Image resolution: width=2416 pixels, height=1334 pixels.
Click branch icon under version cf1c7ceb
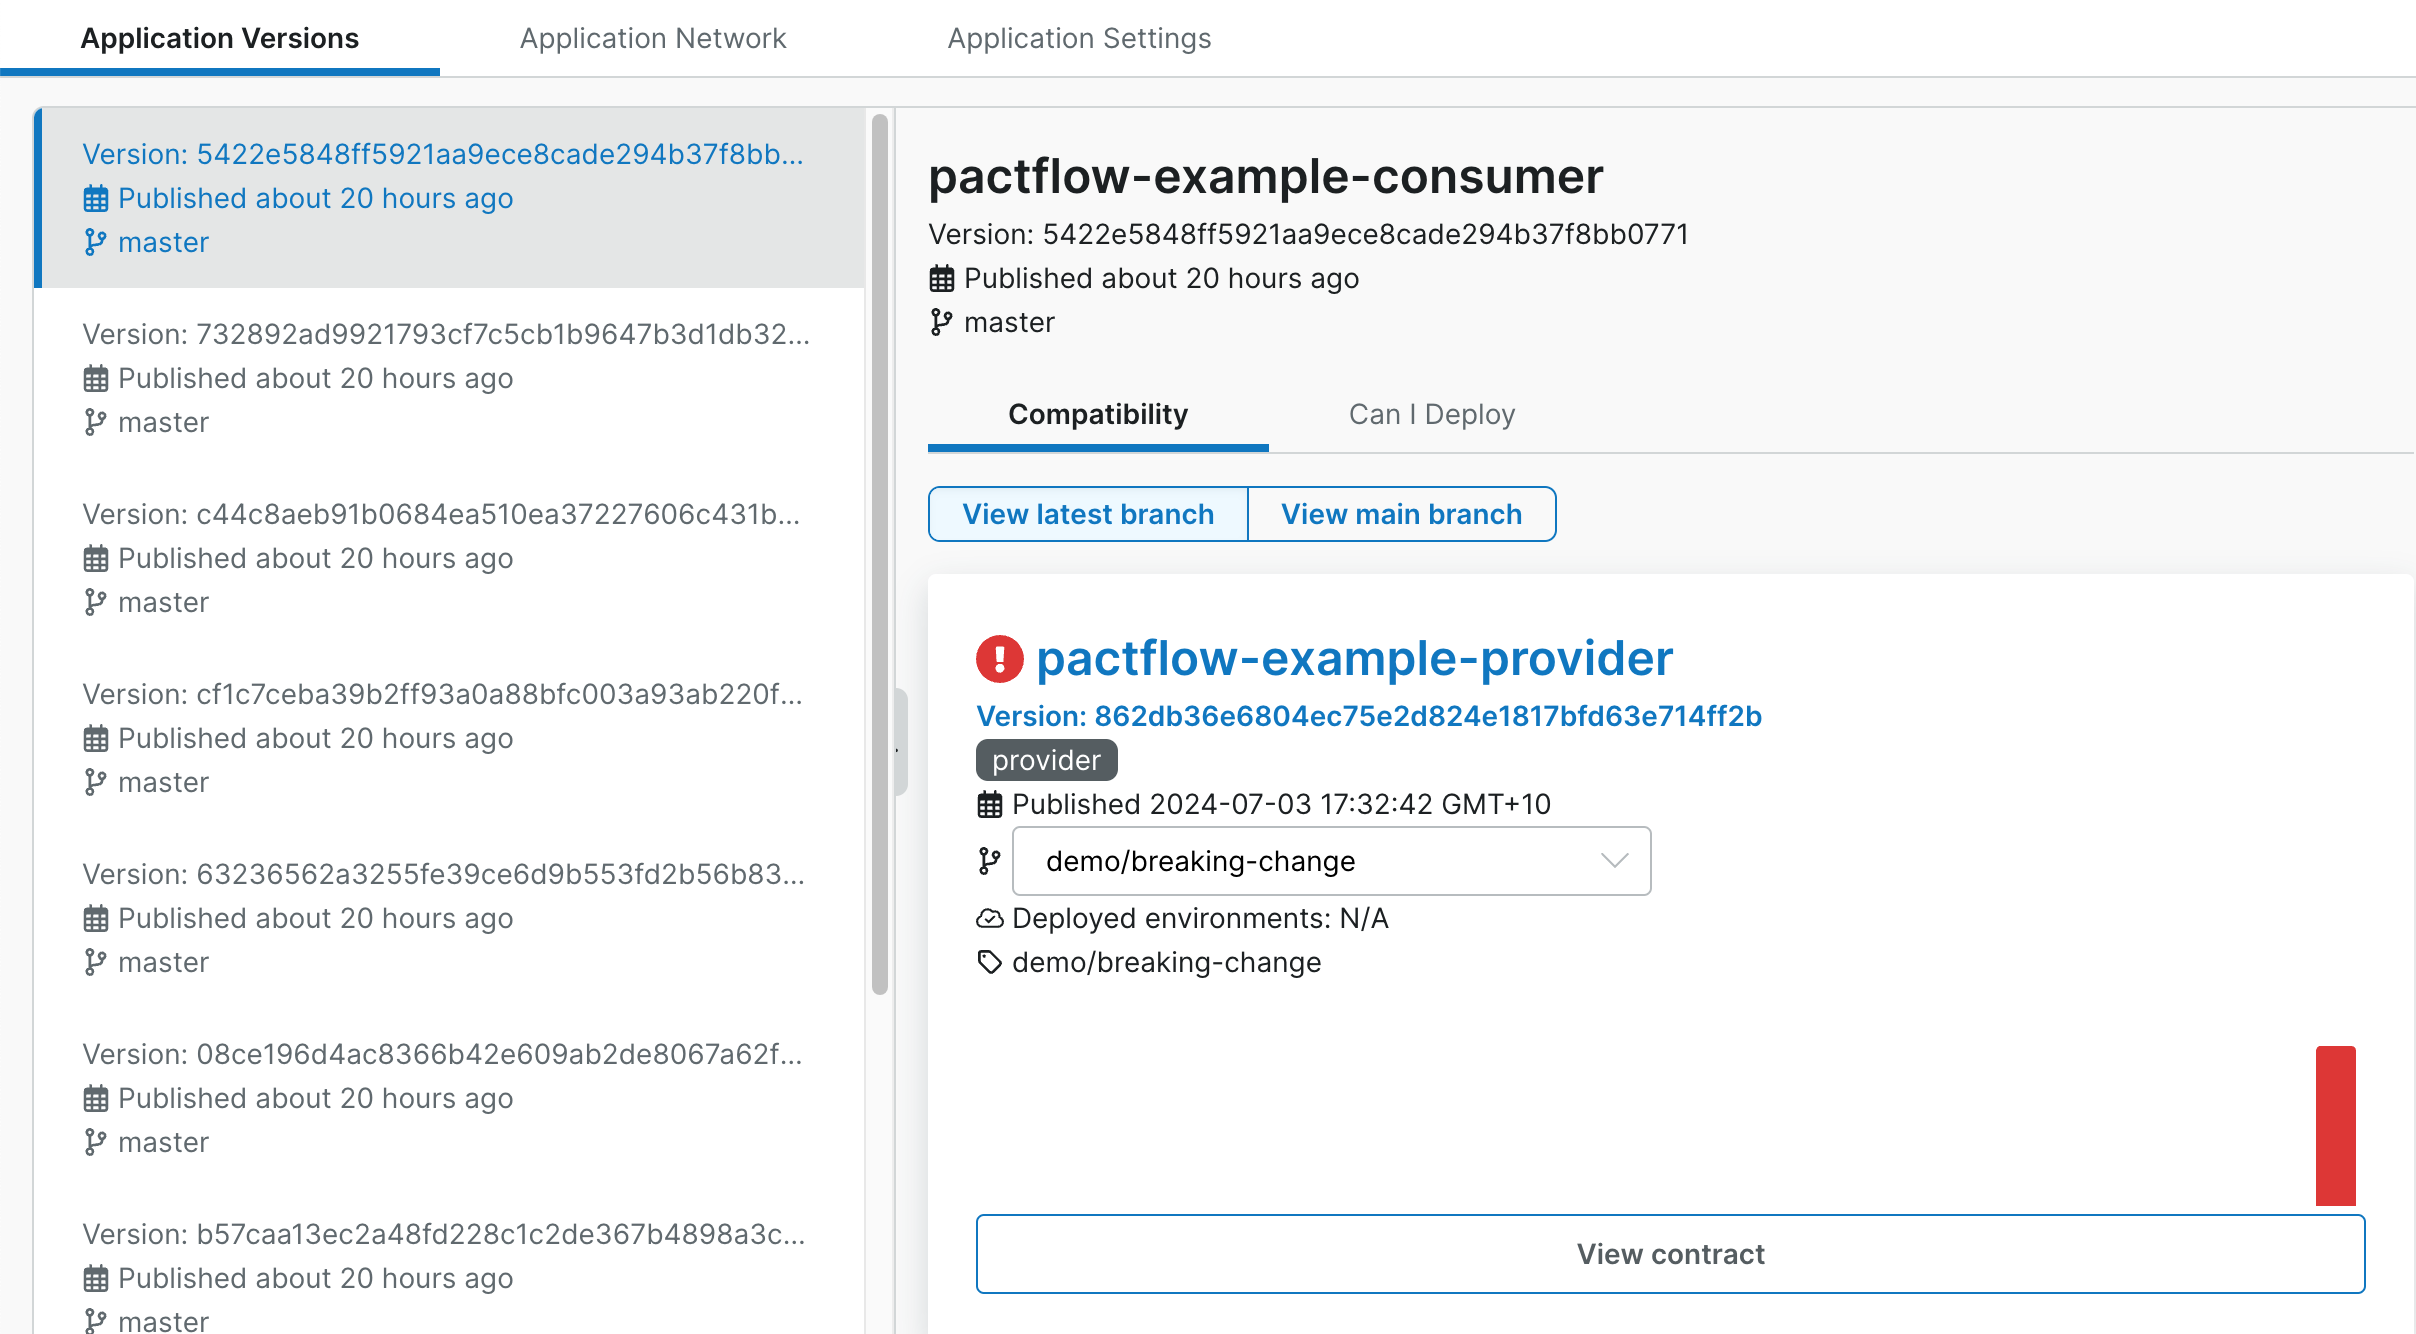(95, 782)
